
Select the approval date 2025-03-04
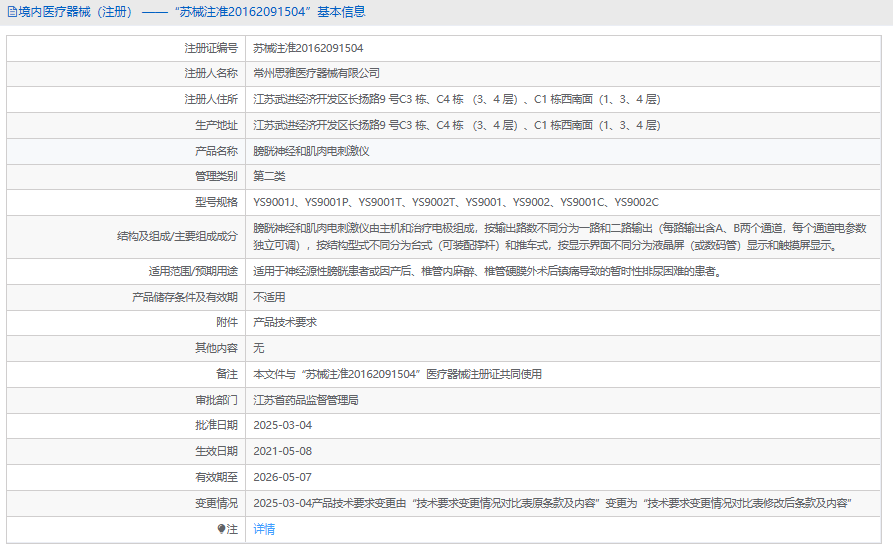pyautogui.click(x=282, y=426)
